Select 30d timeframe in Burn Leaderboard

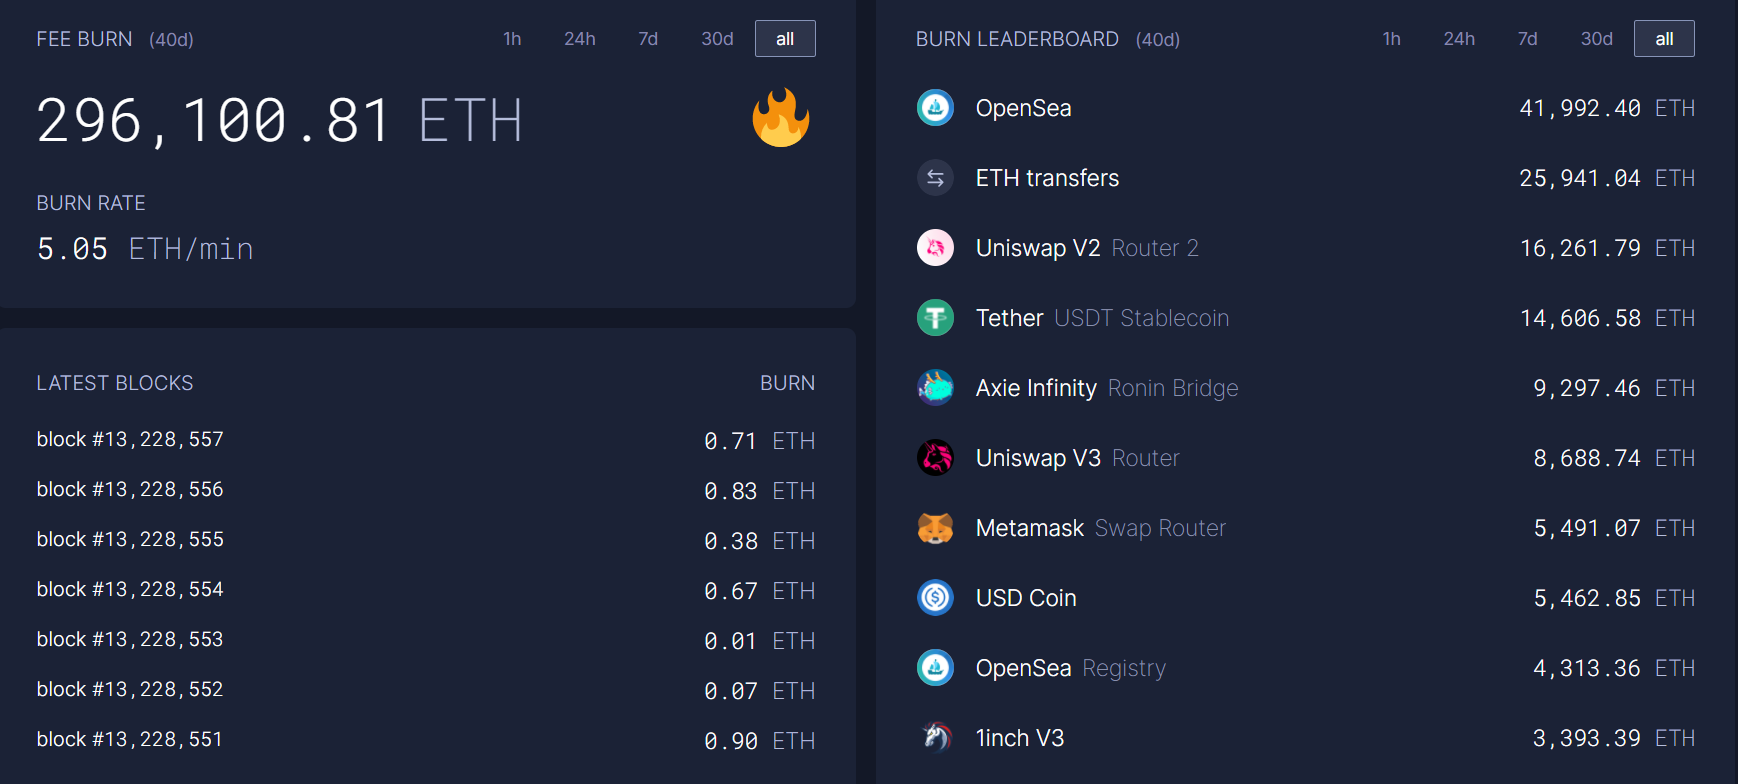tap(1596, 39)
